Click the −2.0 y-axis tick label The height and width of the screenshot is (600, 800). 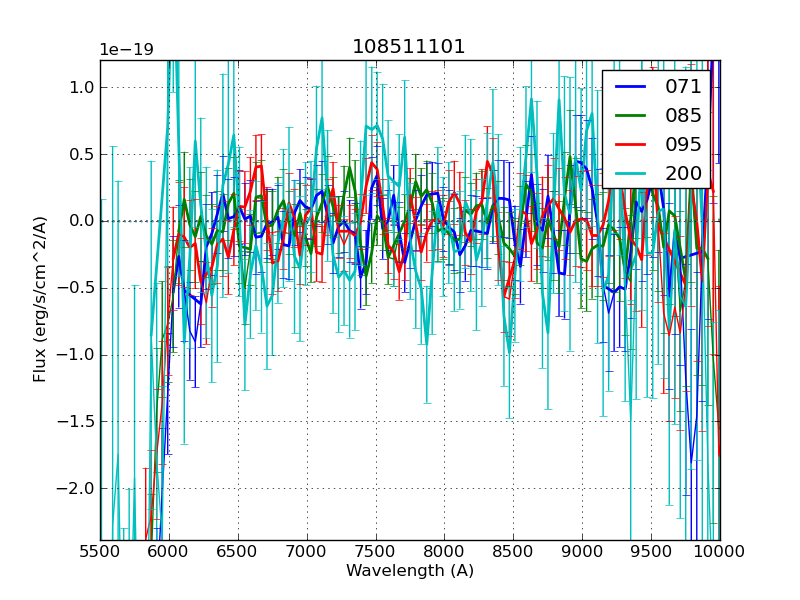tap(76, 488)
